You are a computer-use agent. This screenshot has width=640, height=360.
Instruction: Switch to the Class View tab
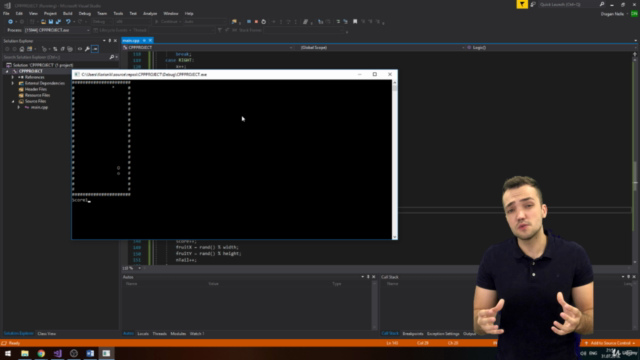47,334
